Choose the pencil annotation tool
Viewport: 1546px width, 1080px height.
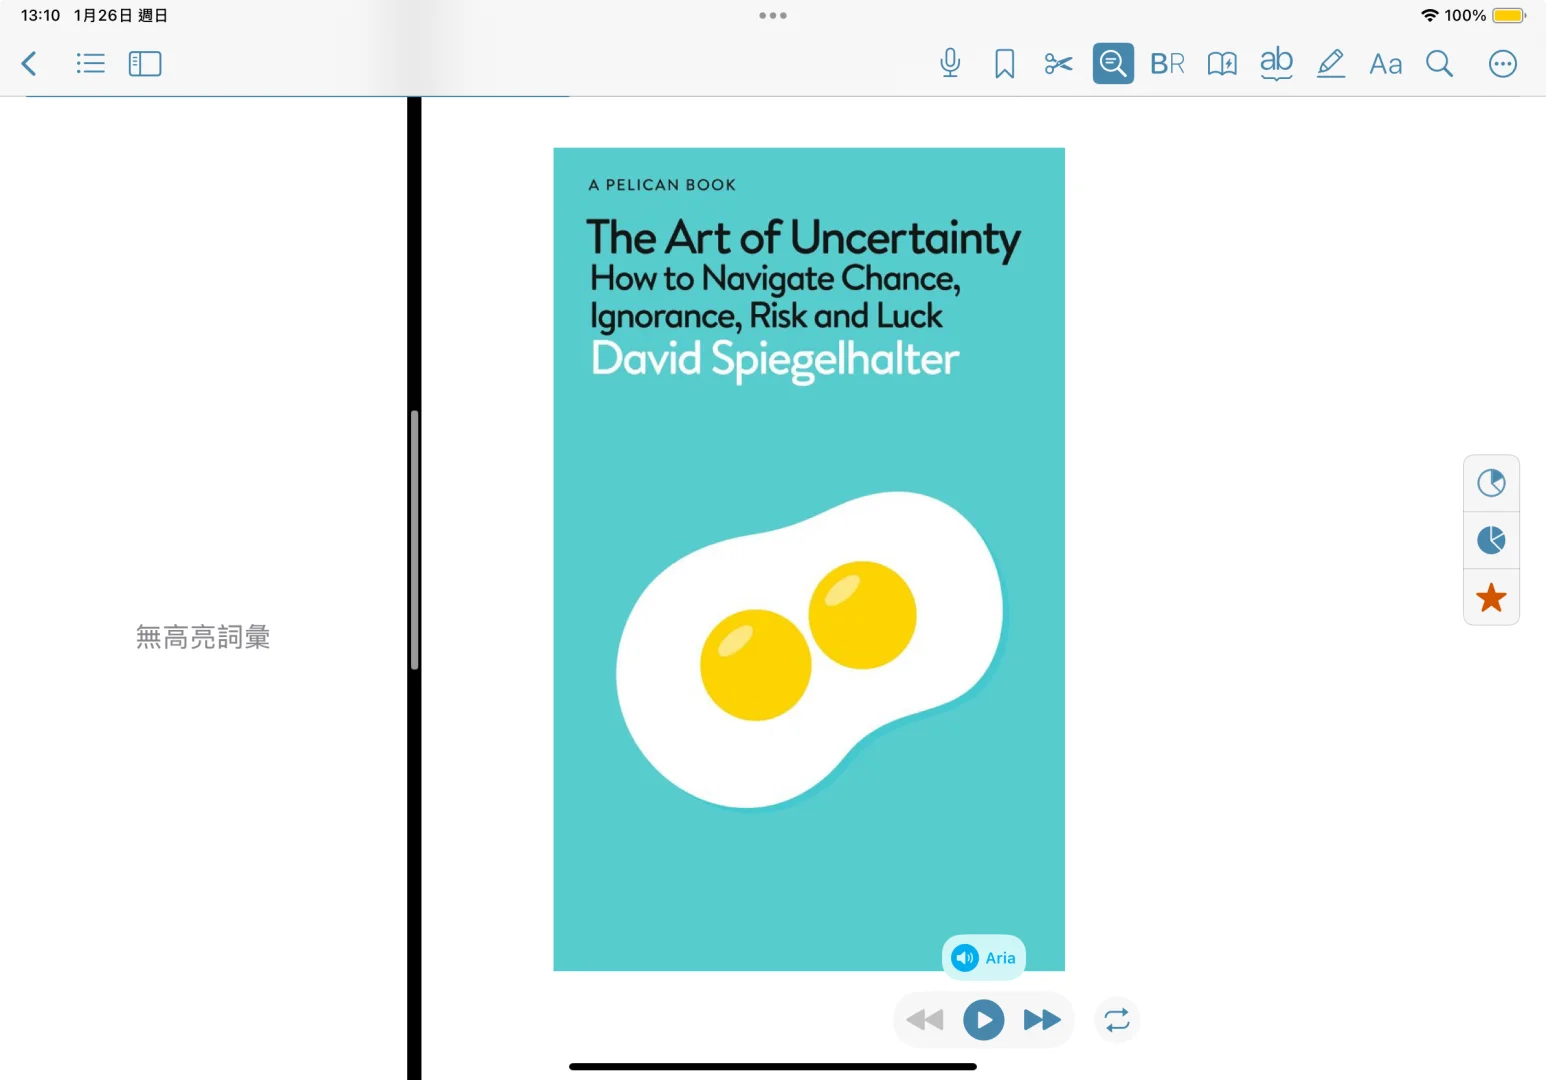[x=1330, y=64]
